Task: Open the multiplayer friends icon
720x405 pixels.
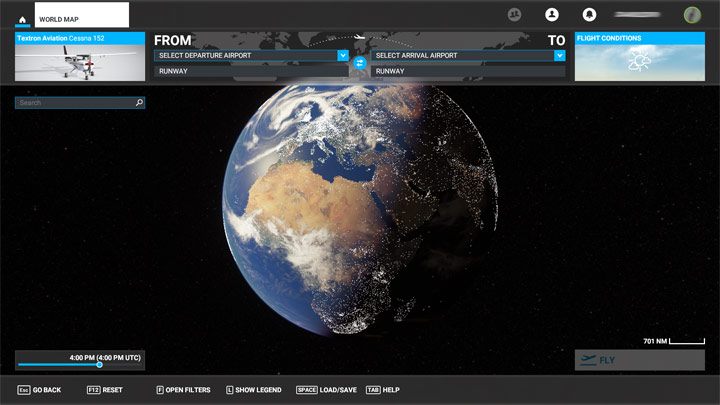Action: pyautogui.click(x=514, y=15)
